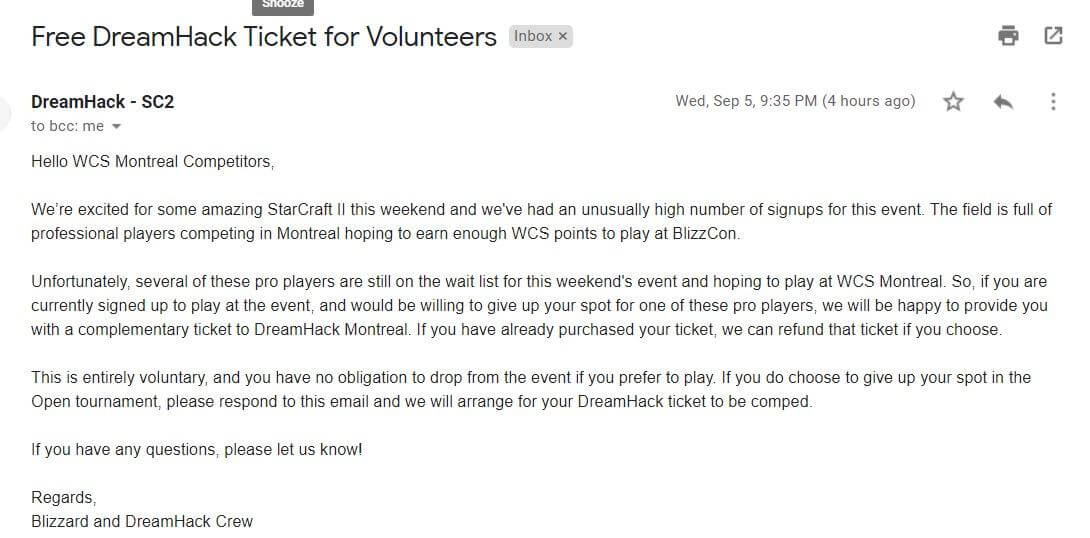Click the 'Blizzard and DreamHack Crew' signature
The width and height of the screenshot is (1090, 538).
pyautogui.click(x=142, y=521)
